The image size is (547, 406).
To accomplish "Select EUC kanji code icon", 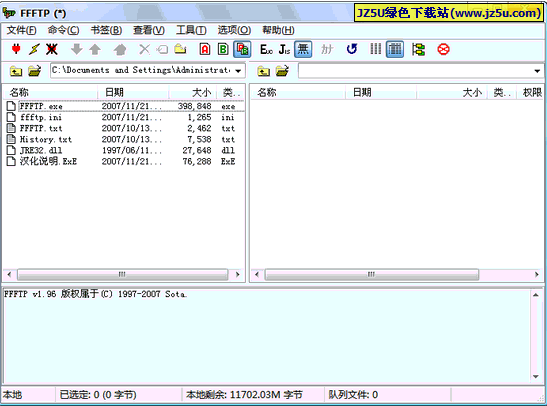I will 266,49.
